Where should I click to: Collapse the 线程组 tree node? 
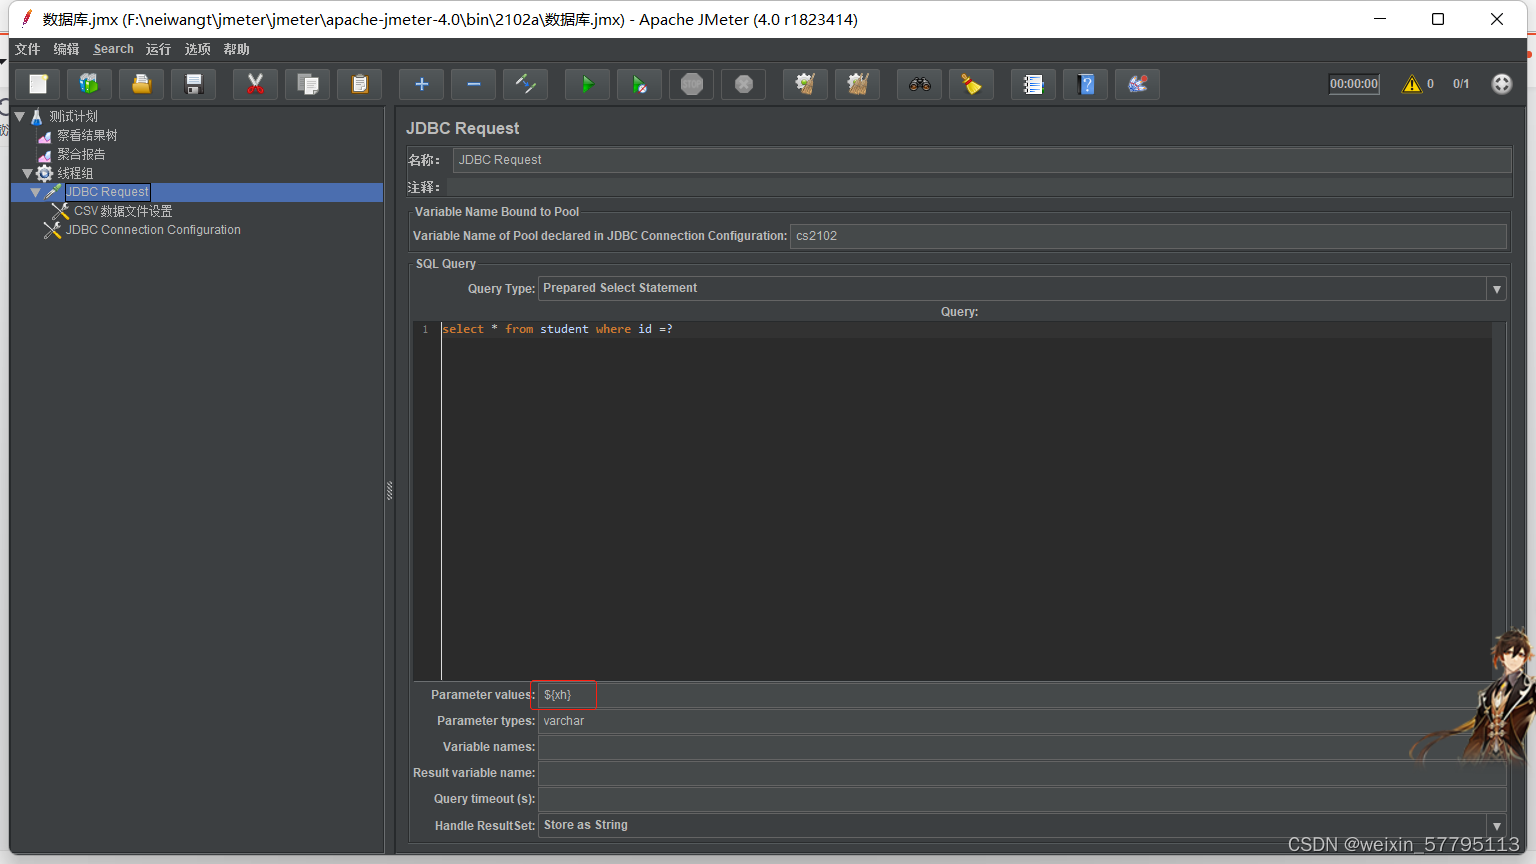coord(27,173)
